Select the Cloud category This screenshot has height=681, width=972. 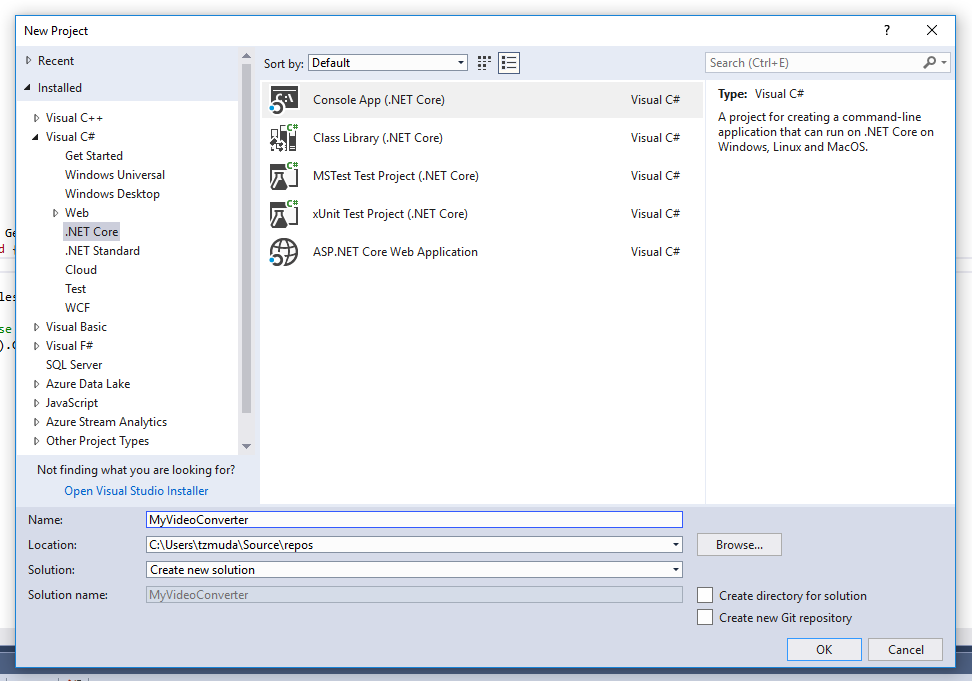81,270
